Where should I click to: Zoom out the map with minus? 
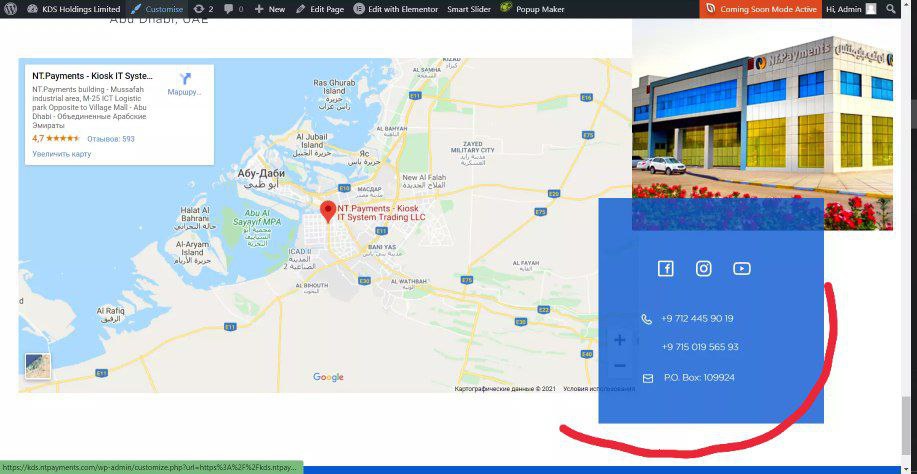click(620, 366)
